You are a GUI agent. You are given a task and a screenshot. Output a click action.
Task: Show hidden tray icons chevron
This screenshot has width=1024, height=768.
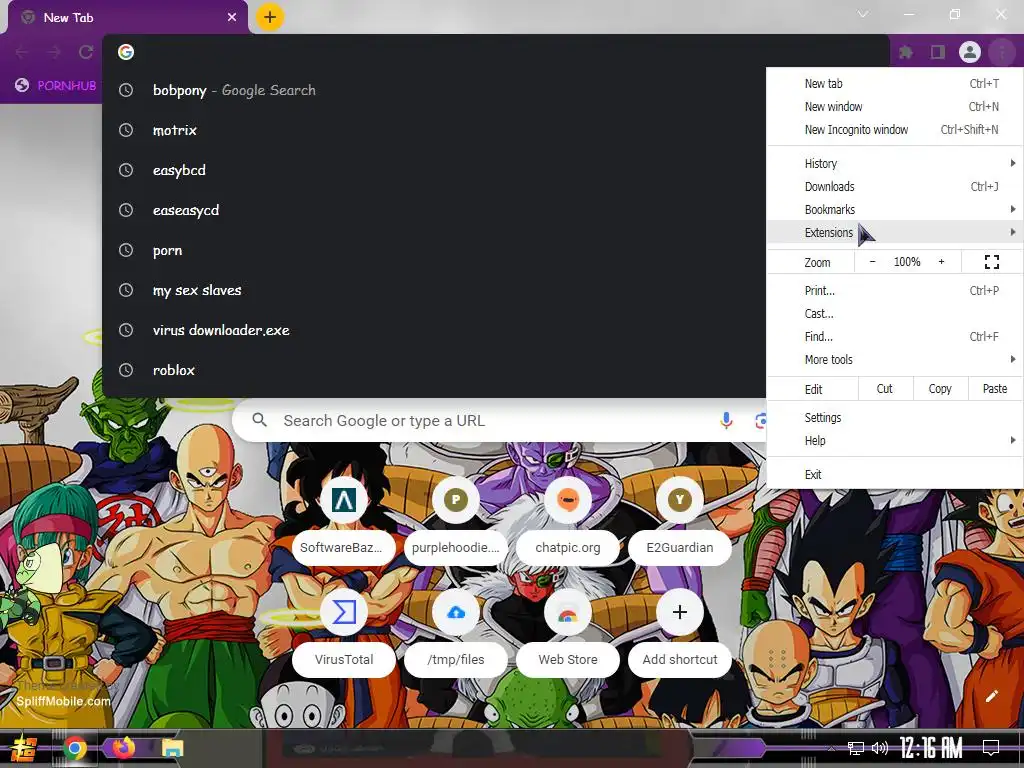click(x=831, y=748)
